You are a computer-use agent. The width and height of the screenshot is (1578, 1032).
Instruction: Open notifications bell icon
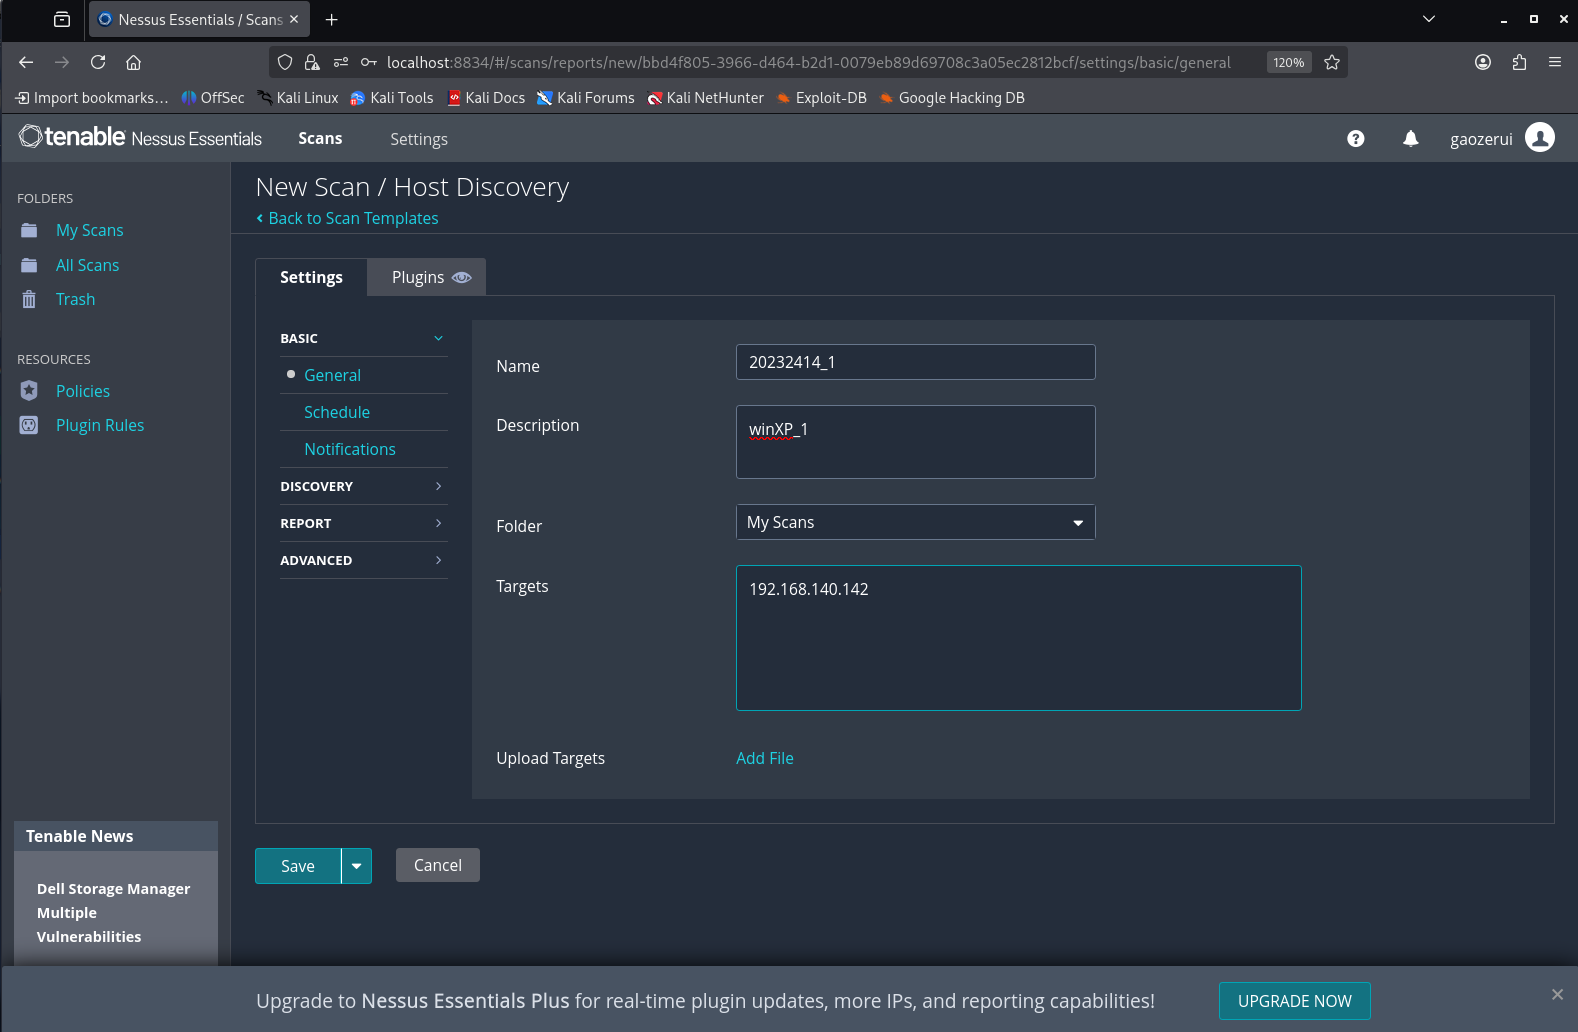[1410, 139]
